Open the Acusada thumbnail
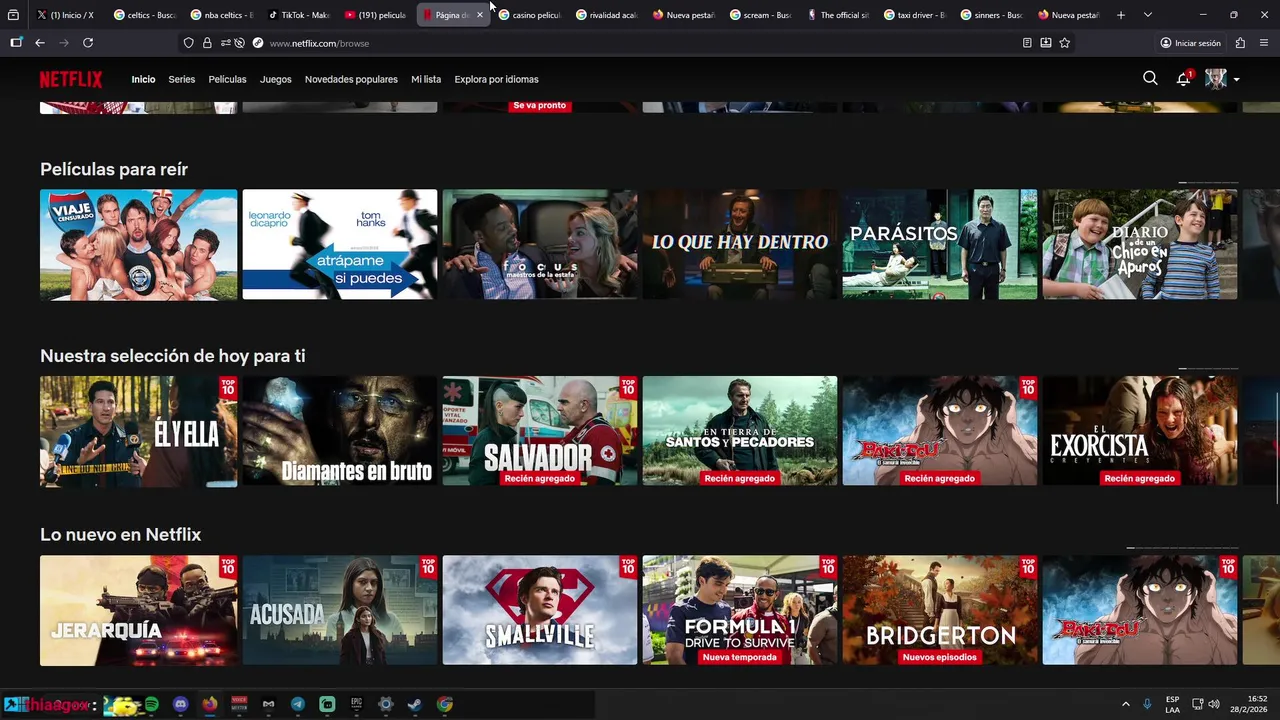Screen dimensions: 1280x720 pos(340,610)
